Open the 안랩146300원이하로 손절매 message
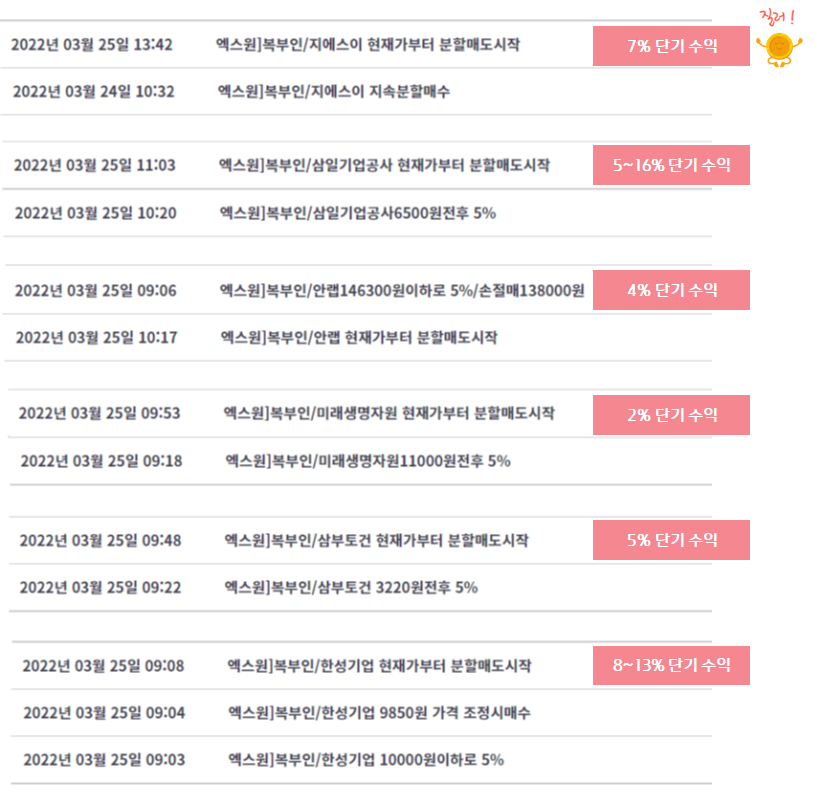The image size is (814, 806). pos(402,291)
